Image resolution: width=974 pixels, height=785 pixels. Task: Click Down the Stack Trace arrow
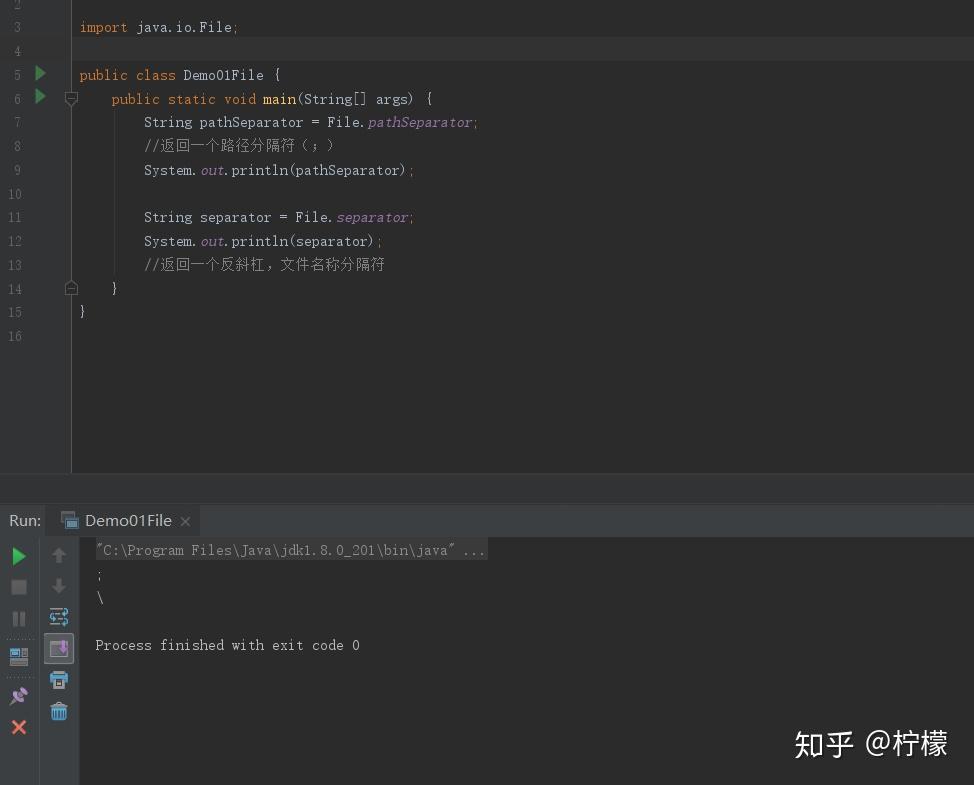[59, 587]
